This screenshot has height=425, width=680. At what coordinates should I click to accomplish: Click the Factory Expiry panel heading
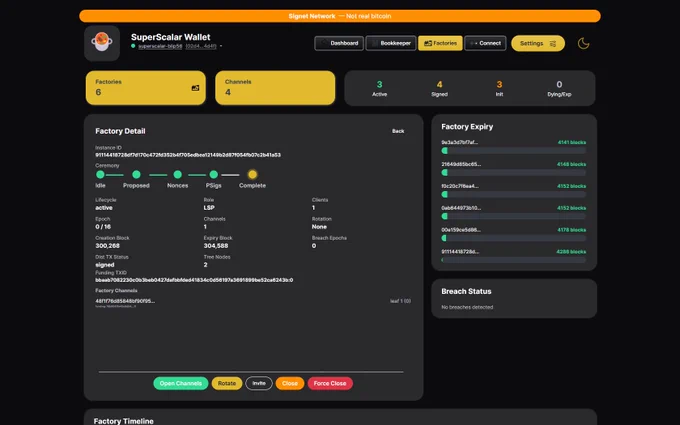click(x=467, y=127)
